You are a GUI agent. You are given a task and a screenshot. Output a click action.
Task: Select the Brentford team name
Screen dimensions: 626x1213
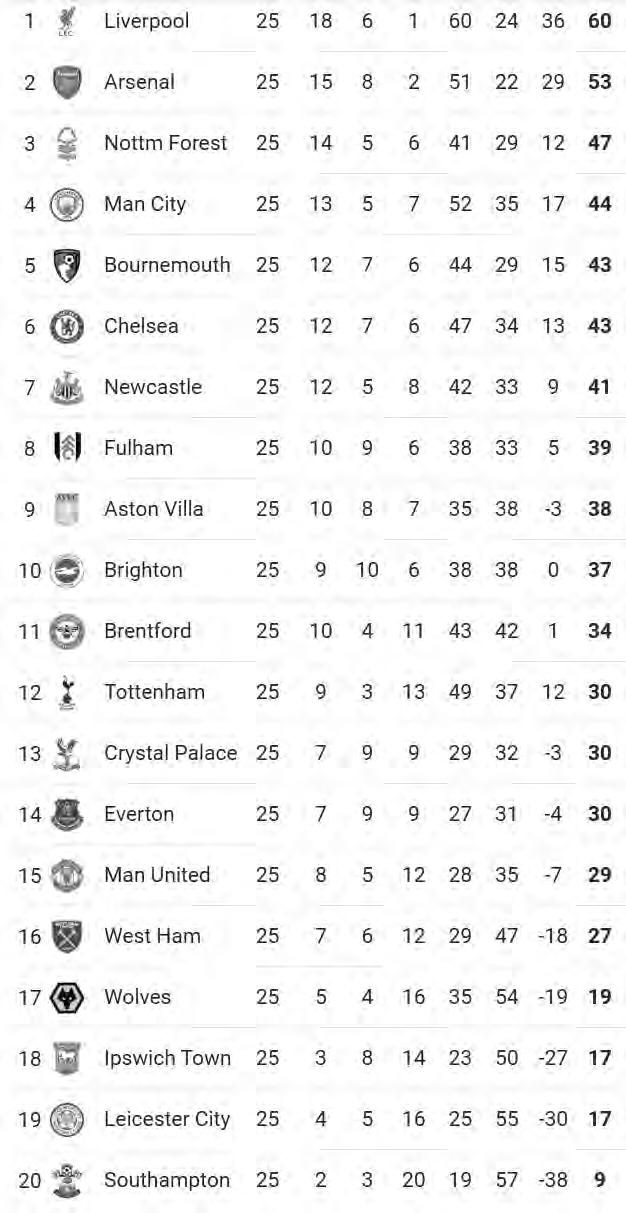[147, 631]
